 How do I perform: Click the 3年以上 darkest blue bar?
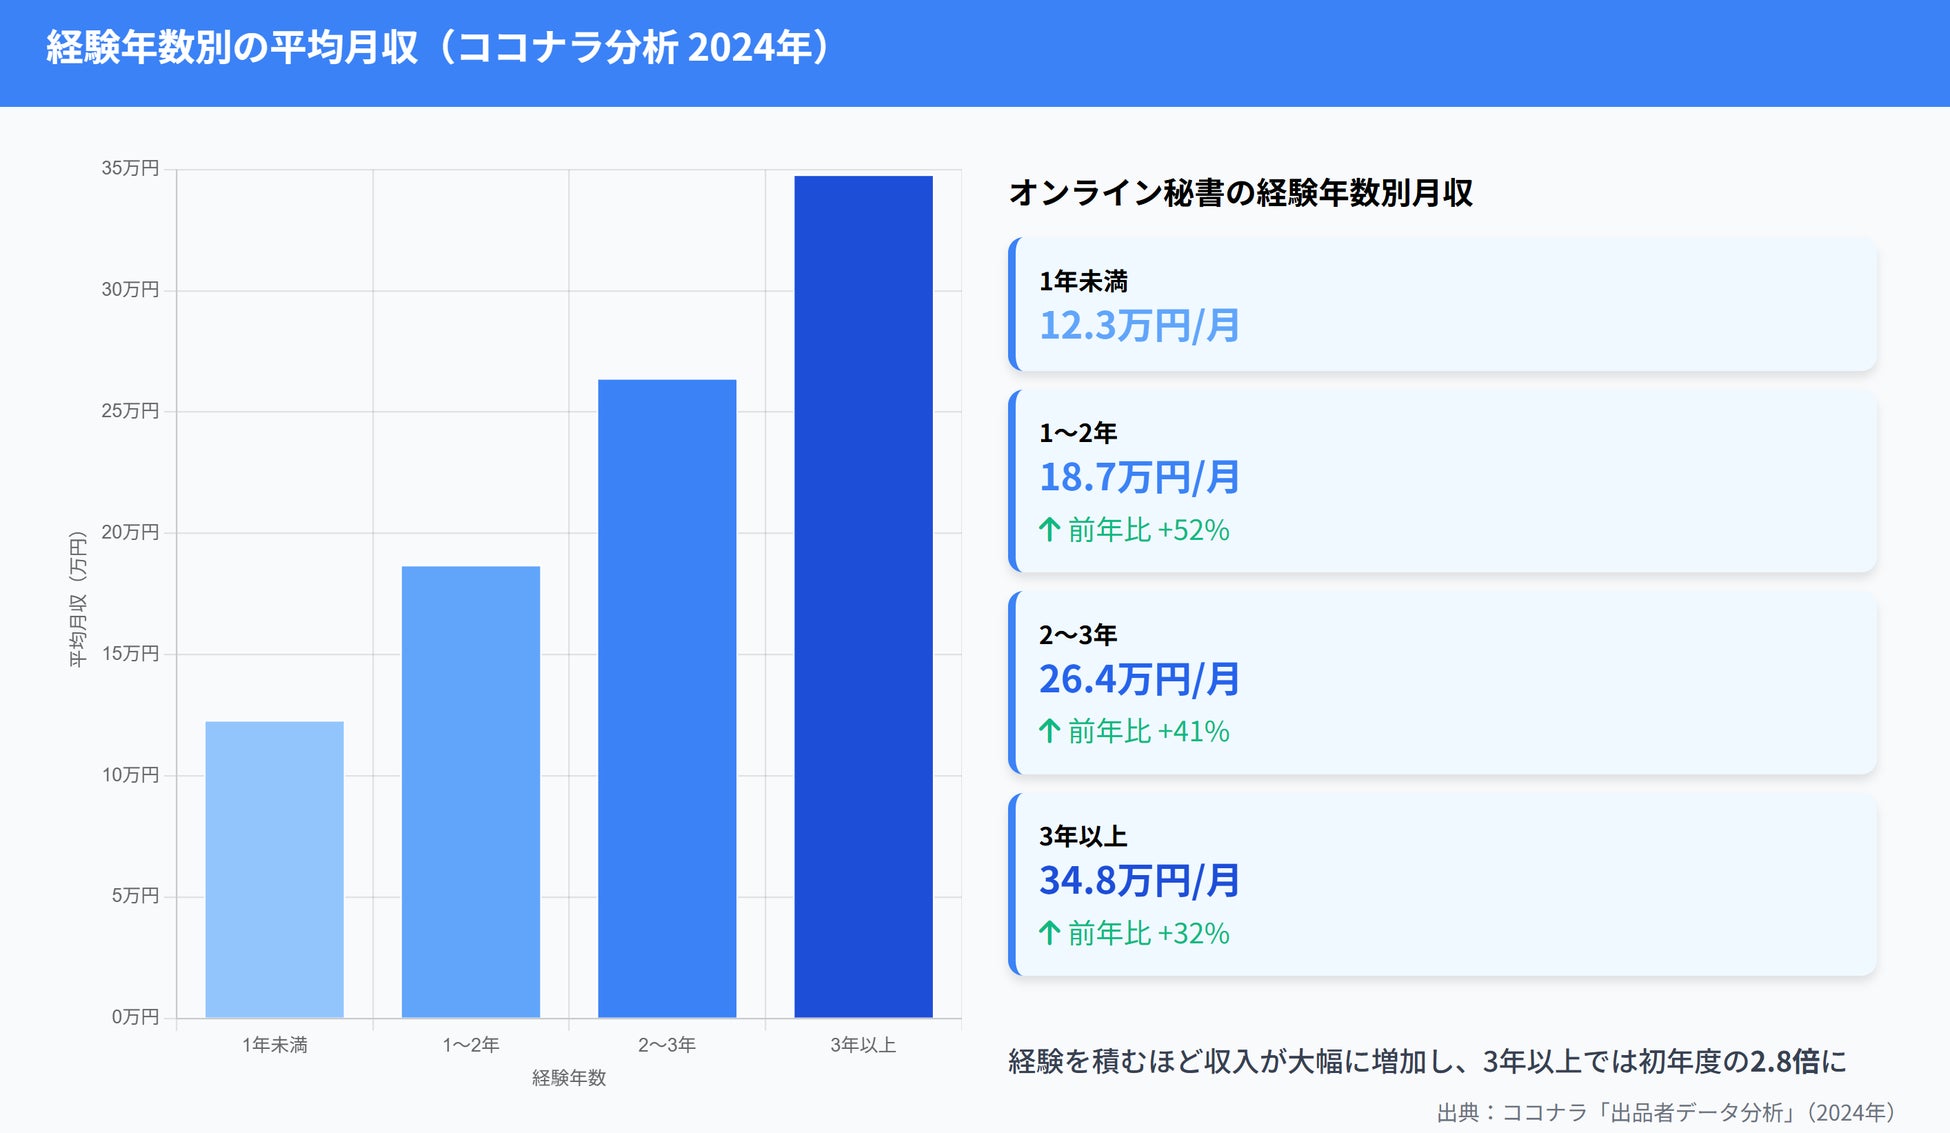863,596
